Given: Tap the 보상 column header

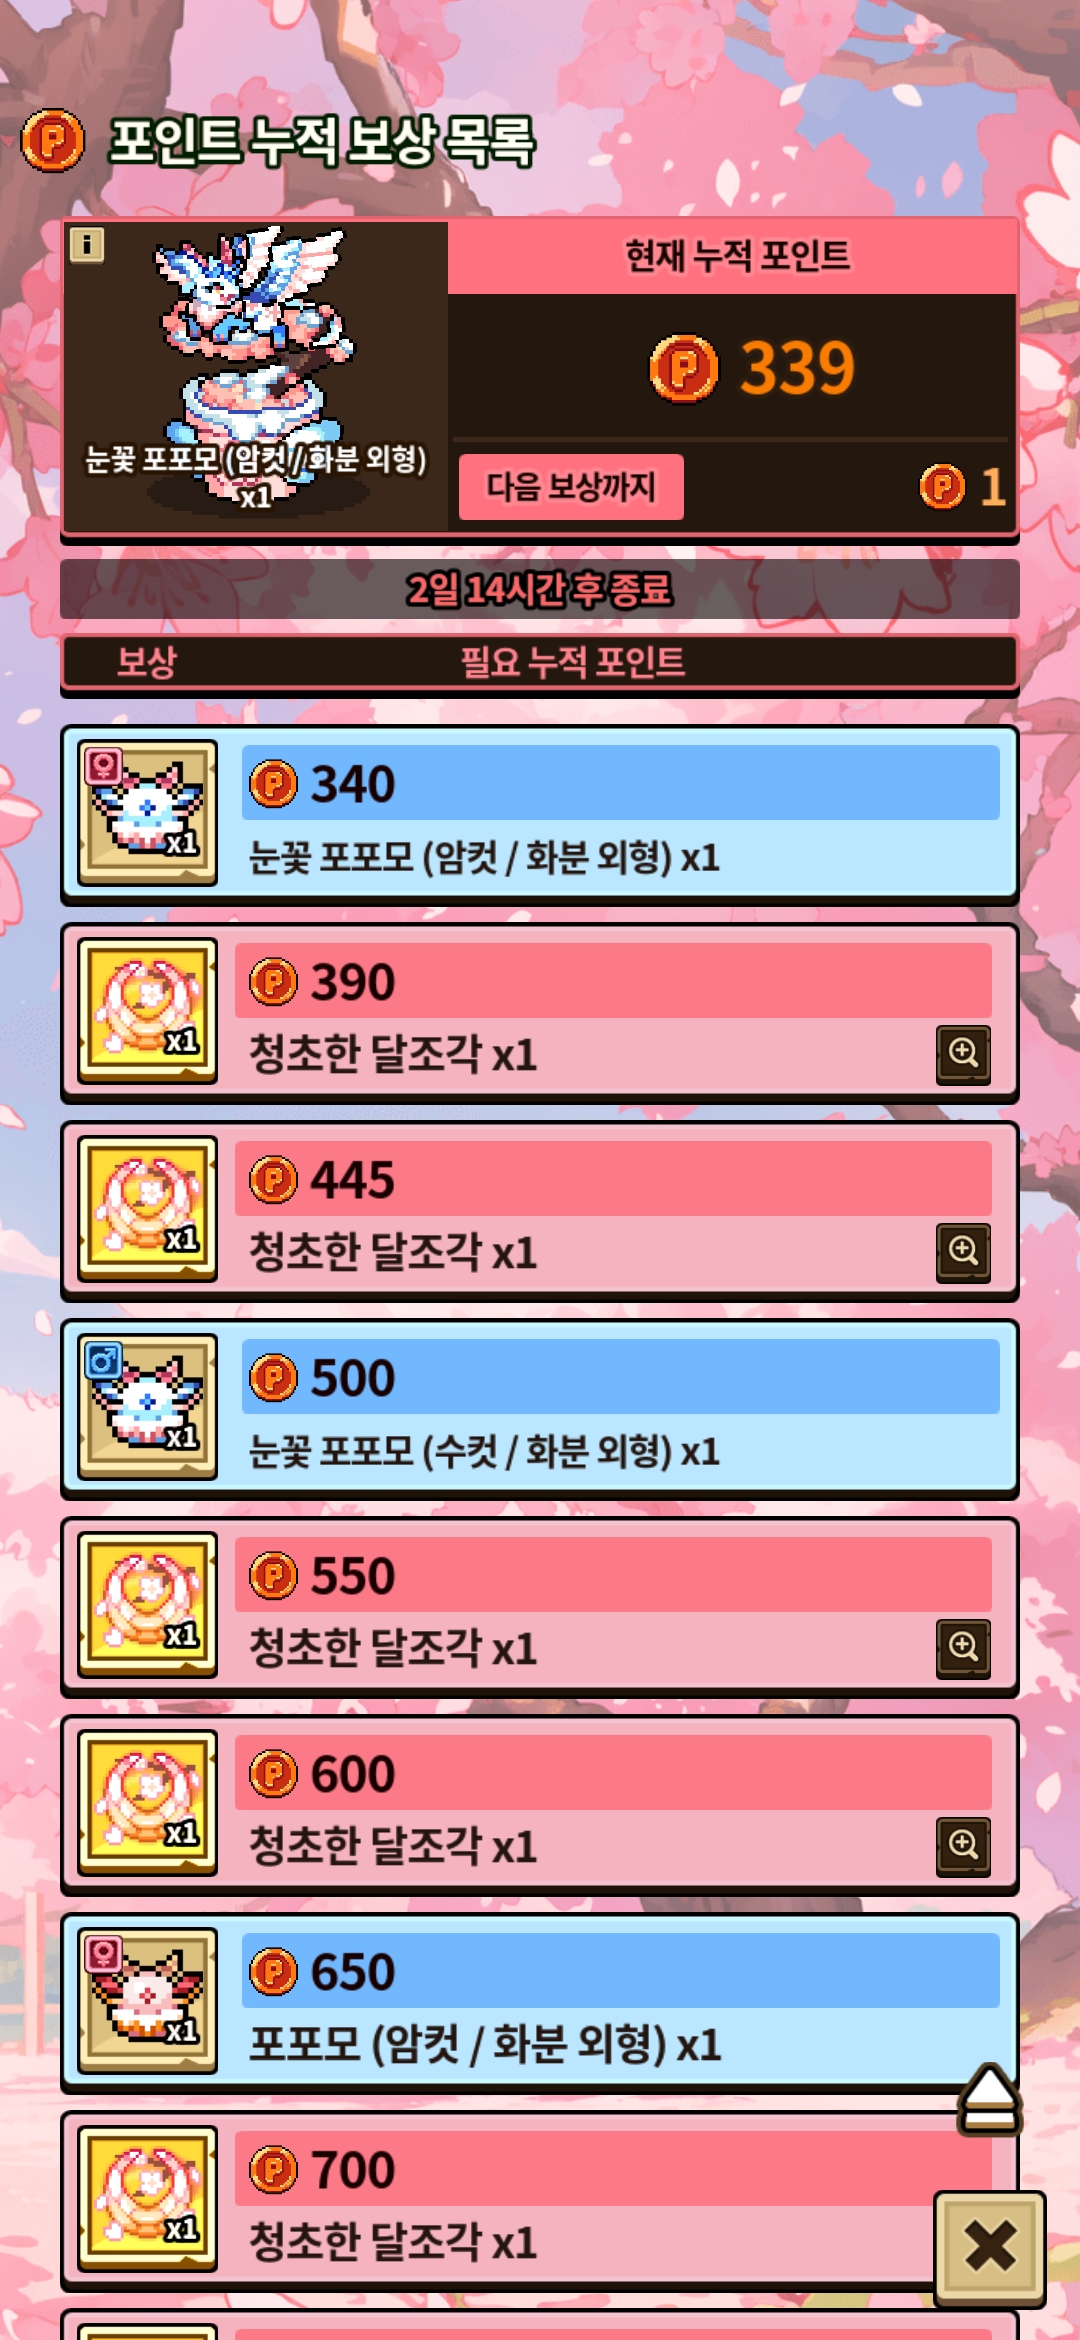Looking at the screenshot, I should point(147,662).
